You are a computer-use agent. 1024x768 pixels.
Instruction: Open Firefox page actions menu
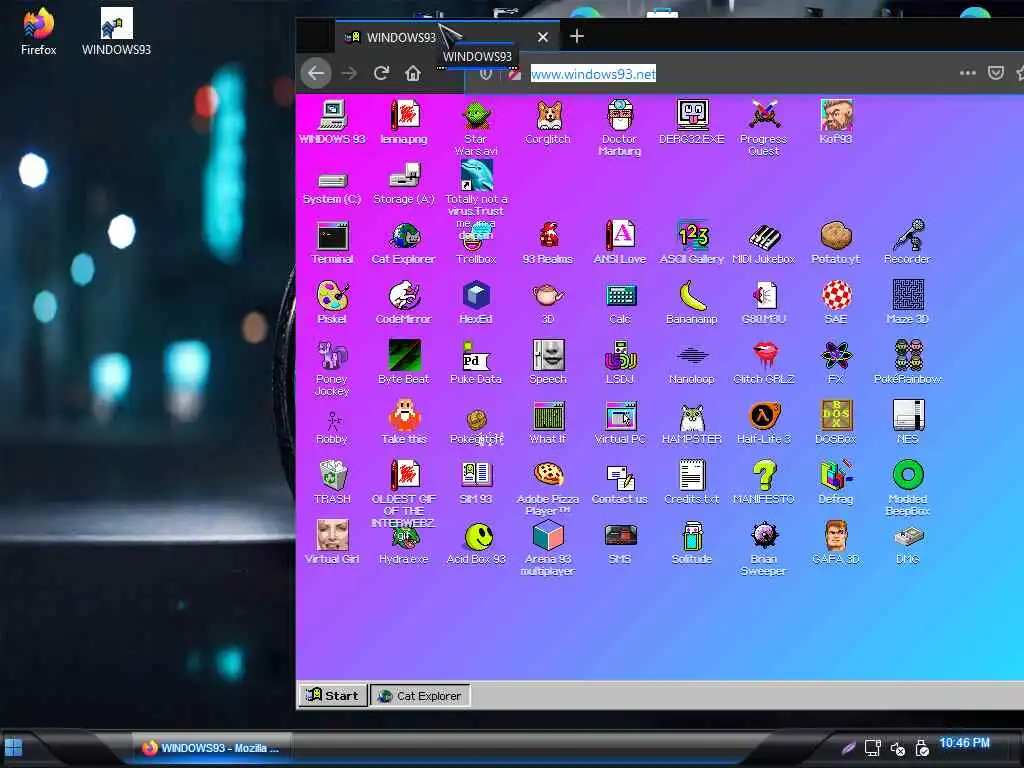click(x=968, y=72)
